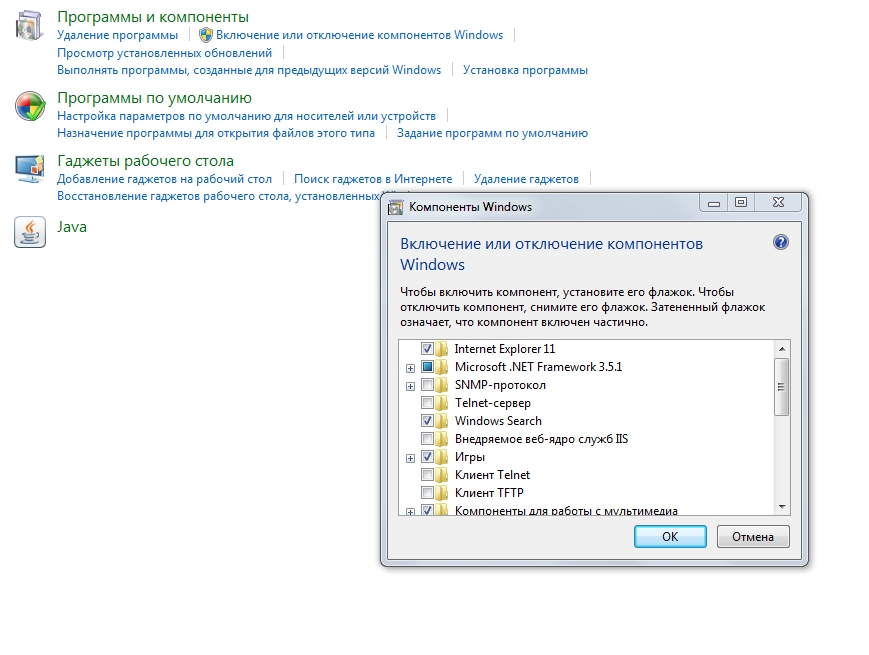Open the Удаление гаджетов link
Image resolution: width=869 pixels, height=655 pixels.
(x=526, y=179)
